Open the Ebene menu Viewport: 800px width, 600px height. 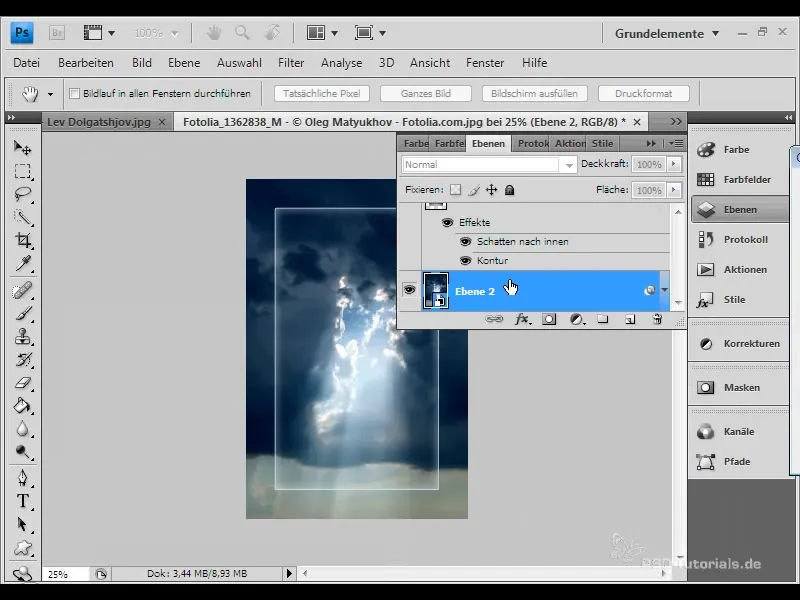tap(184, 63)
